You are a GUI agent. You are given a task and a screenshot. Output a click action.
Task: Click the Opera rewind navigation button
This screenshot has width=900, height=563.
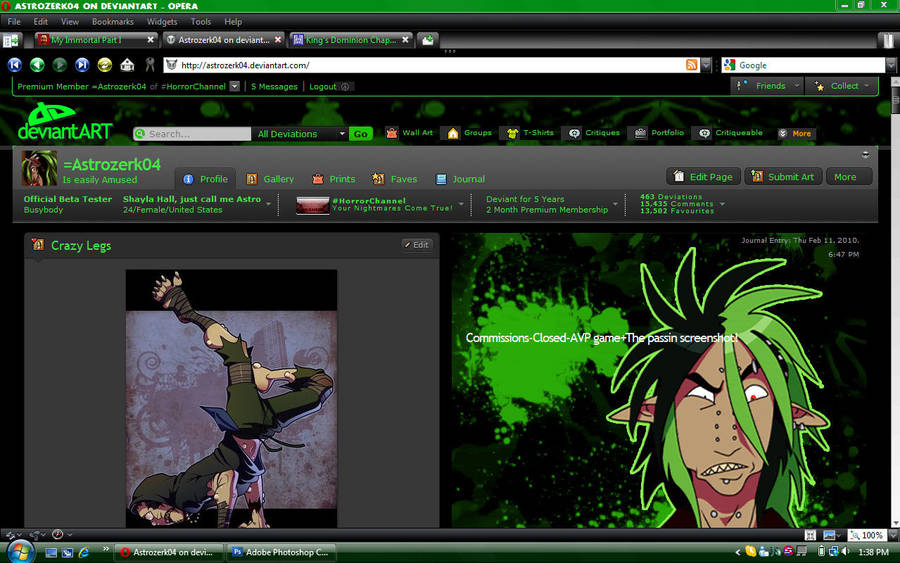pos(15,65)
